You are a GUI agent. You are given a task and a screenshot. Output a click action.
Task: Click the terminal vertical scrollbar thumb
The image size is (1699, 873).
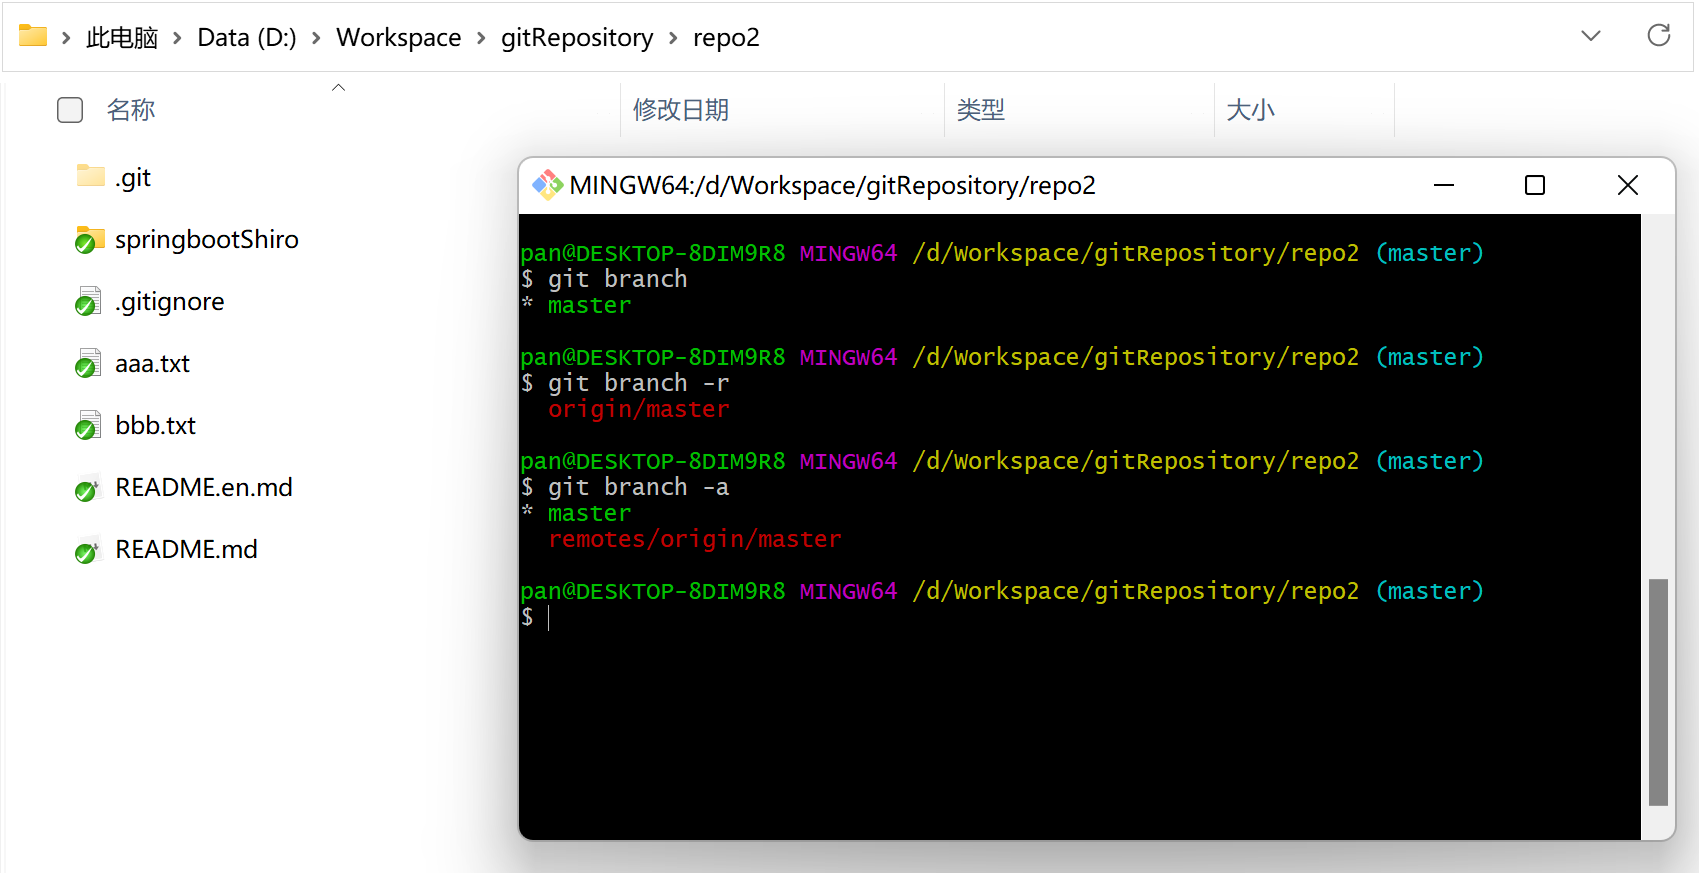click(x=1658, y=691)
